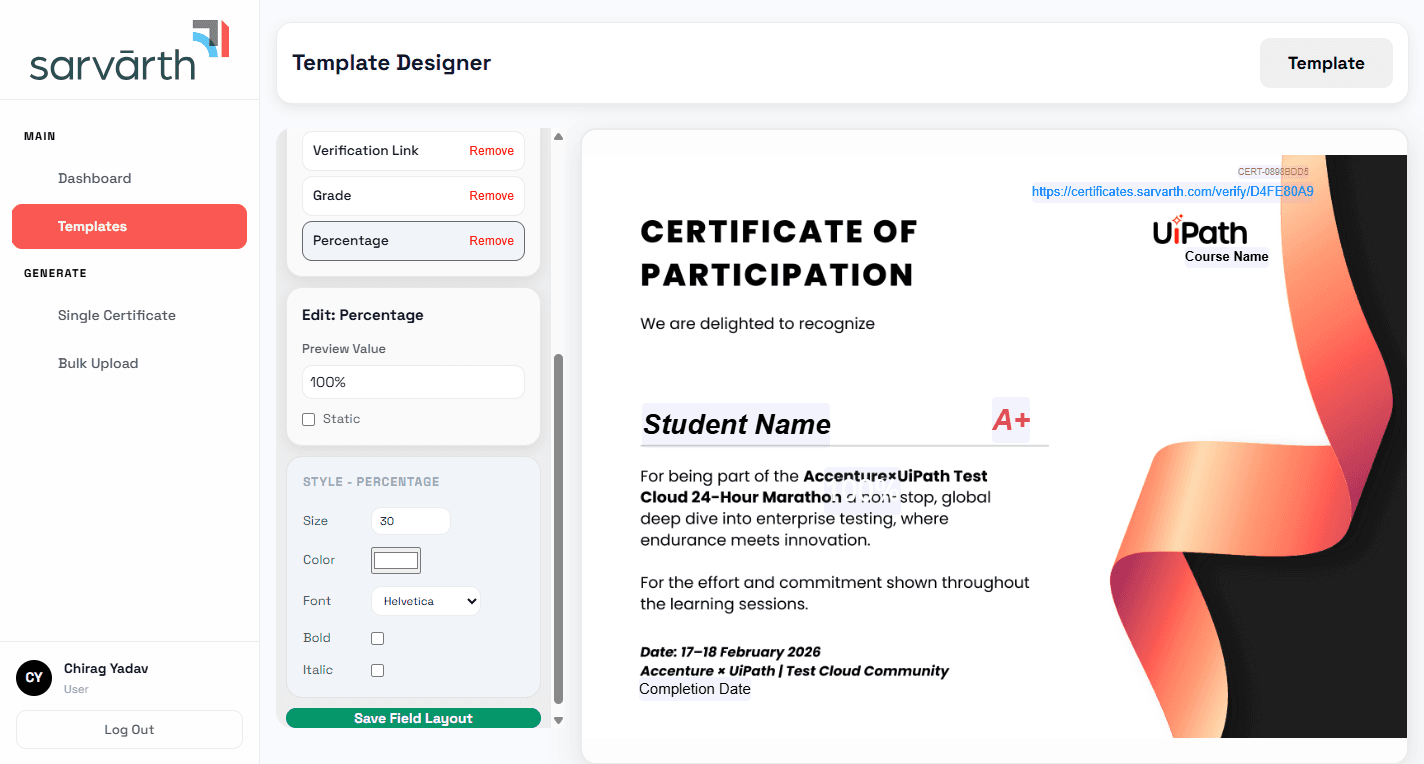Screen dimensions: 1424x764
Task: Click the Preview Value input field
Action: tap(413, 382)
